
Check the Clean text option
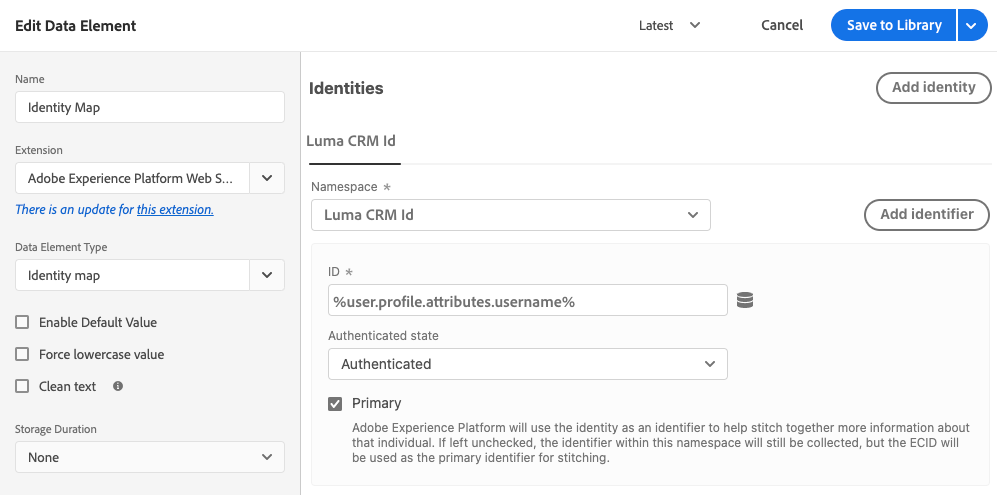(22, 386)
